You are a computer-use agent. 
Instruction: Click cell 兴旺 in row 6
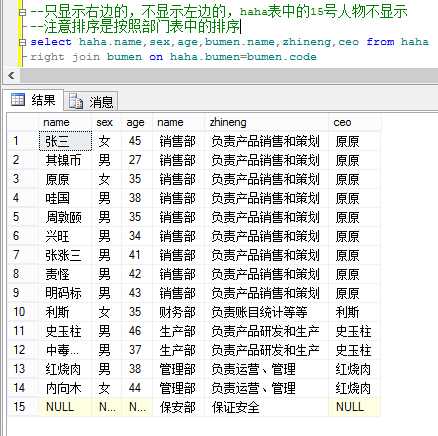65,236
